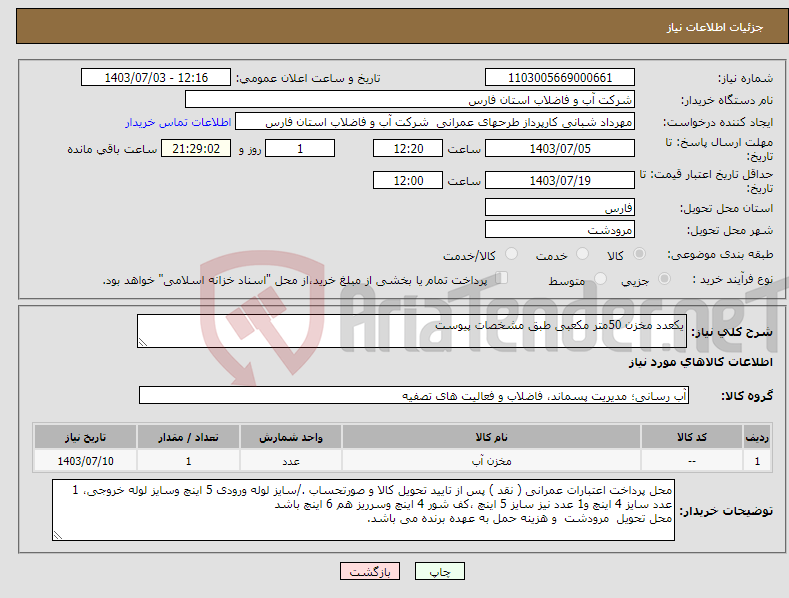This screenshot has height=598, width=789.
Task: Click the remaining days field showing 1
Action: (300, 148)
